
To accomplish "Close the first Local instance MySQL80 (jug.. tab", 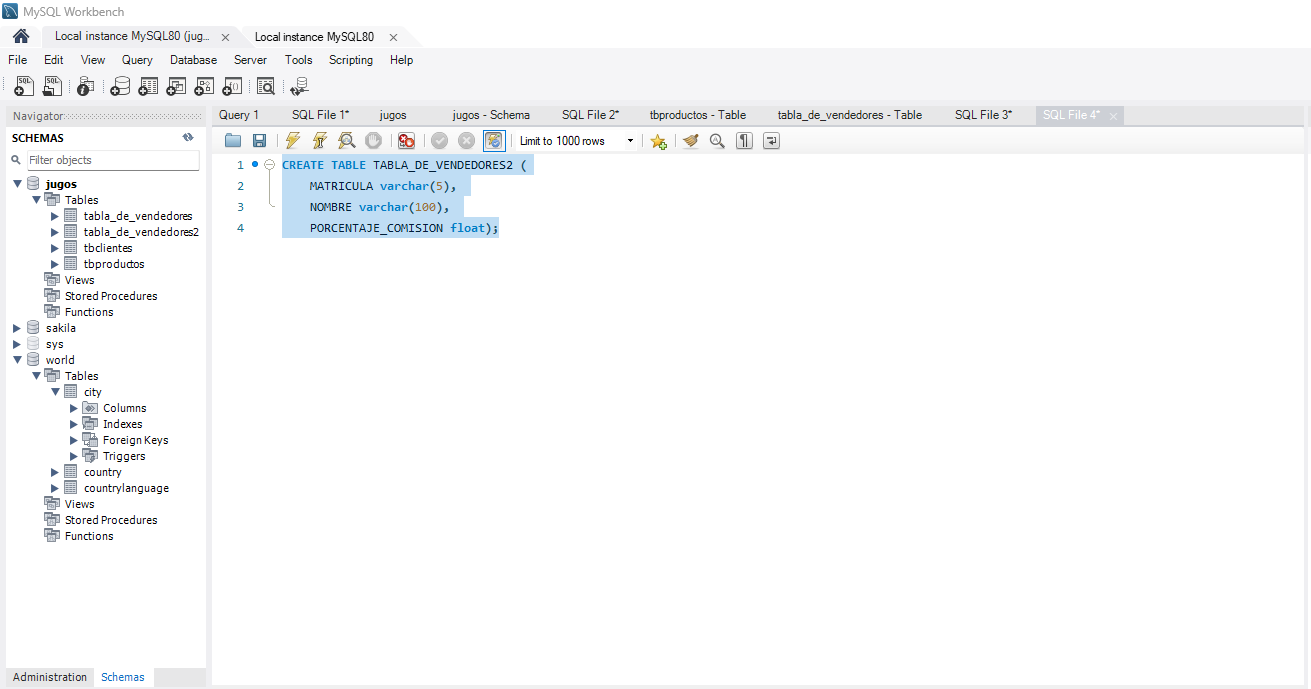I will (225, 38).
